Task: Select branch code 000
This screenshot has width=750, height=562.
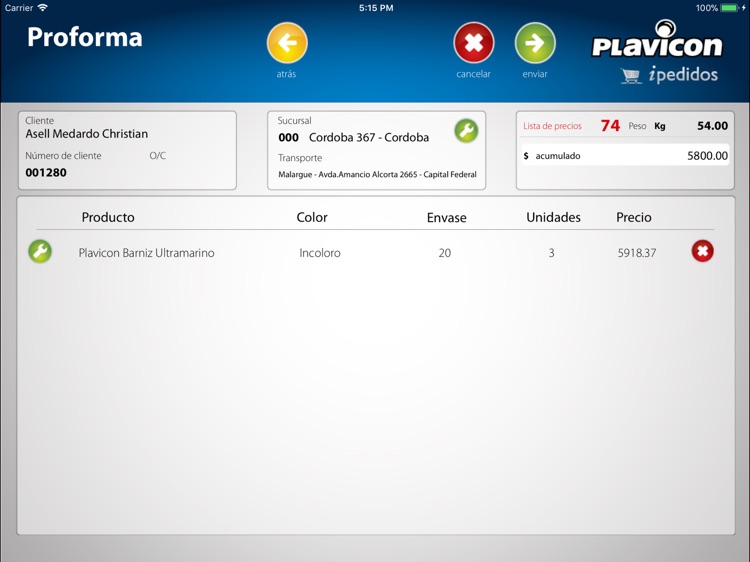Action: coord(288,138)
